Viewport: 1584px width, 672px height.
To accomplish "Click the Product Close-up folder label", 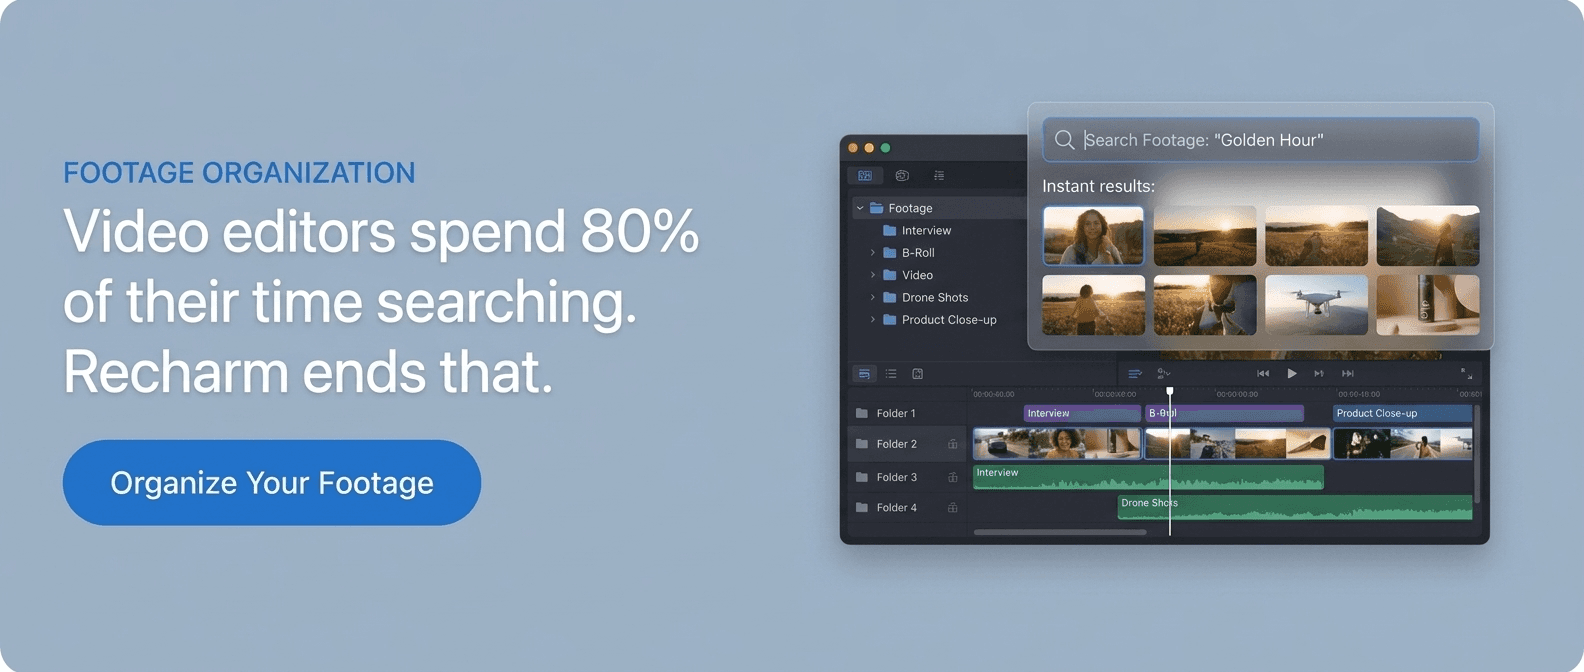I will (x=949, y=320).
